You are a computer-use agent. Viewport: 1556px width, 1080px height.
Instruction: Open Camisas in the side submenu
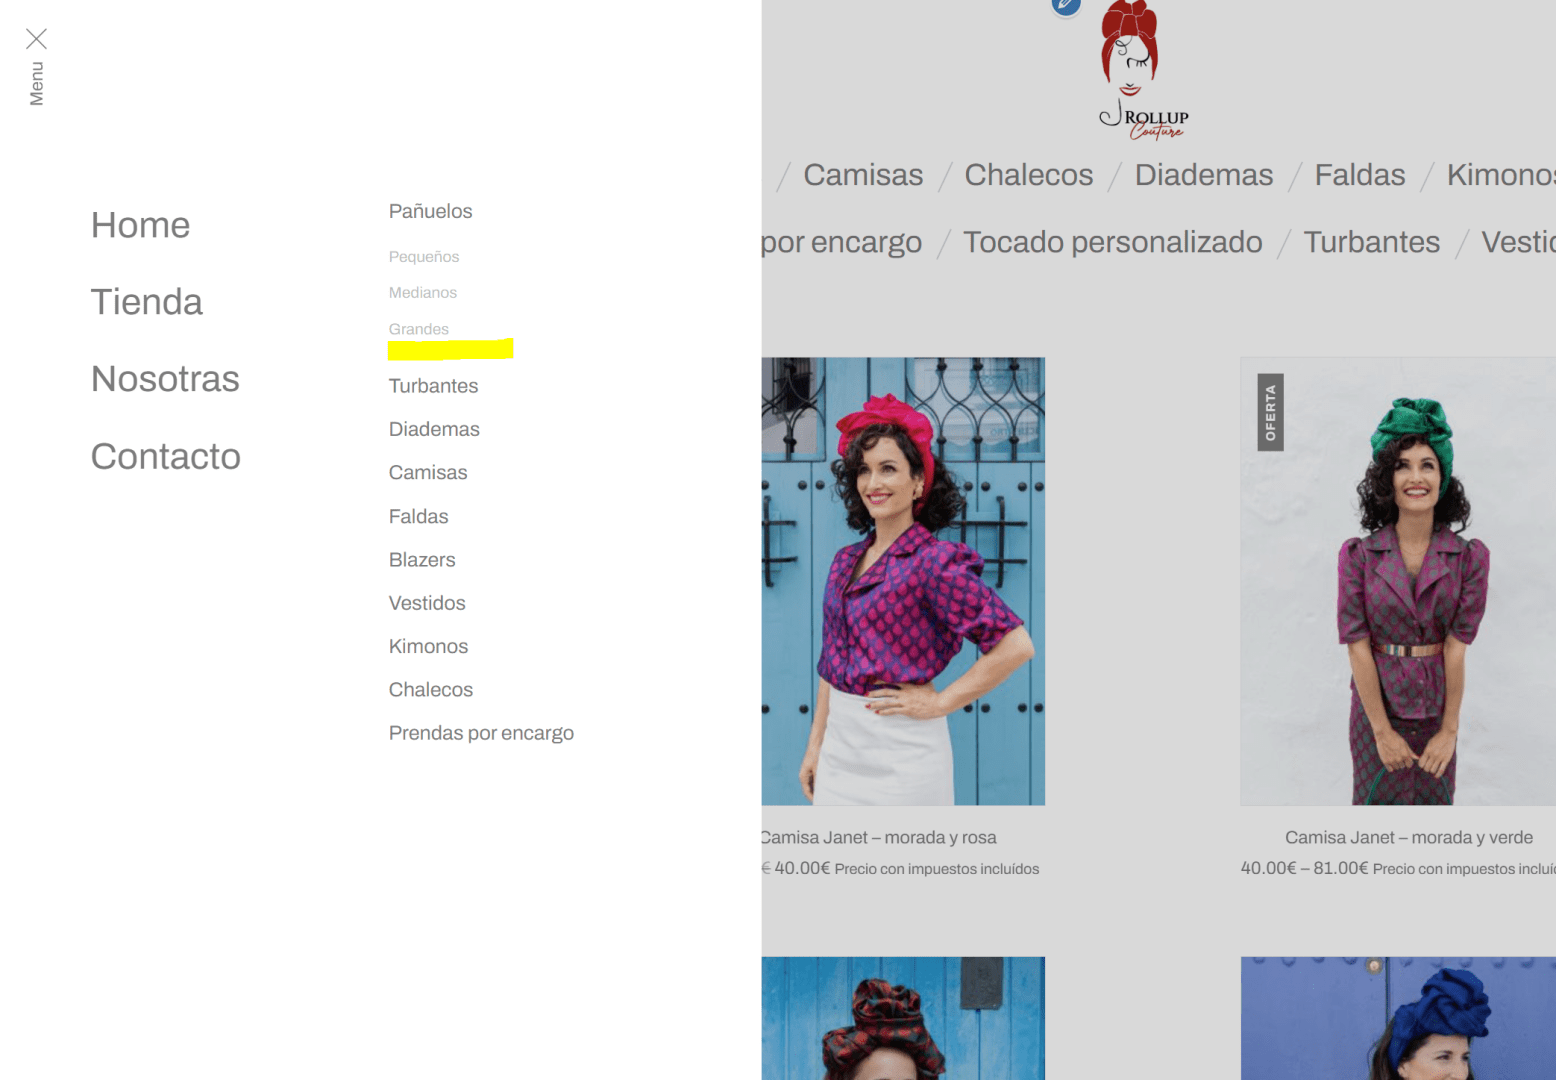(x=428, y=472)
